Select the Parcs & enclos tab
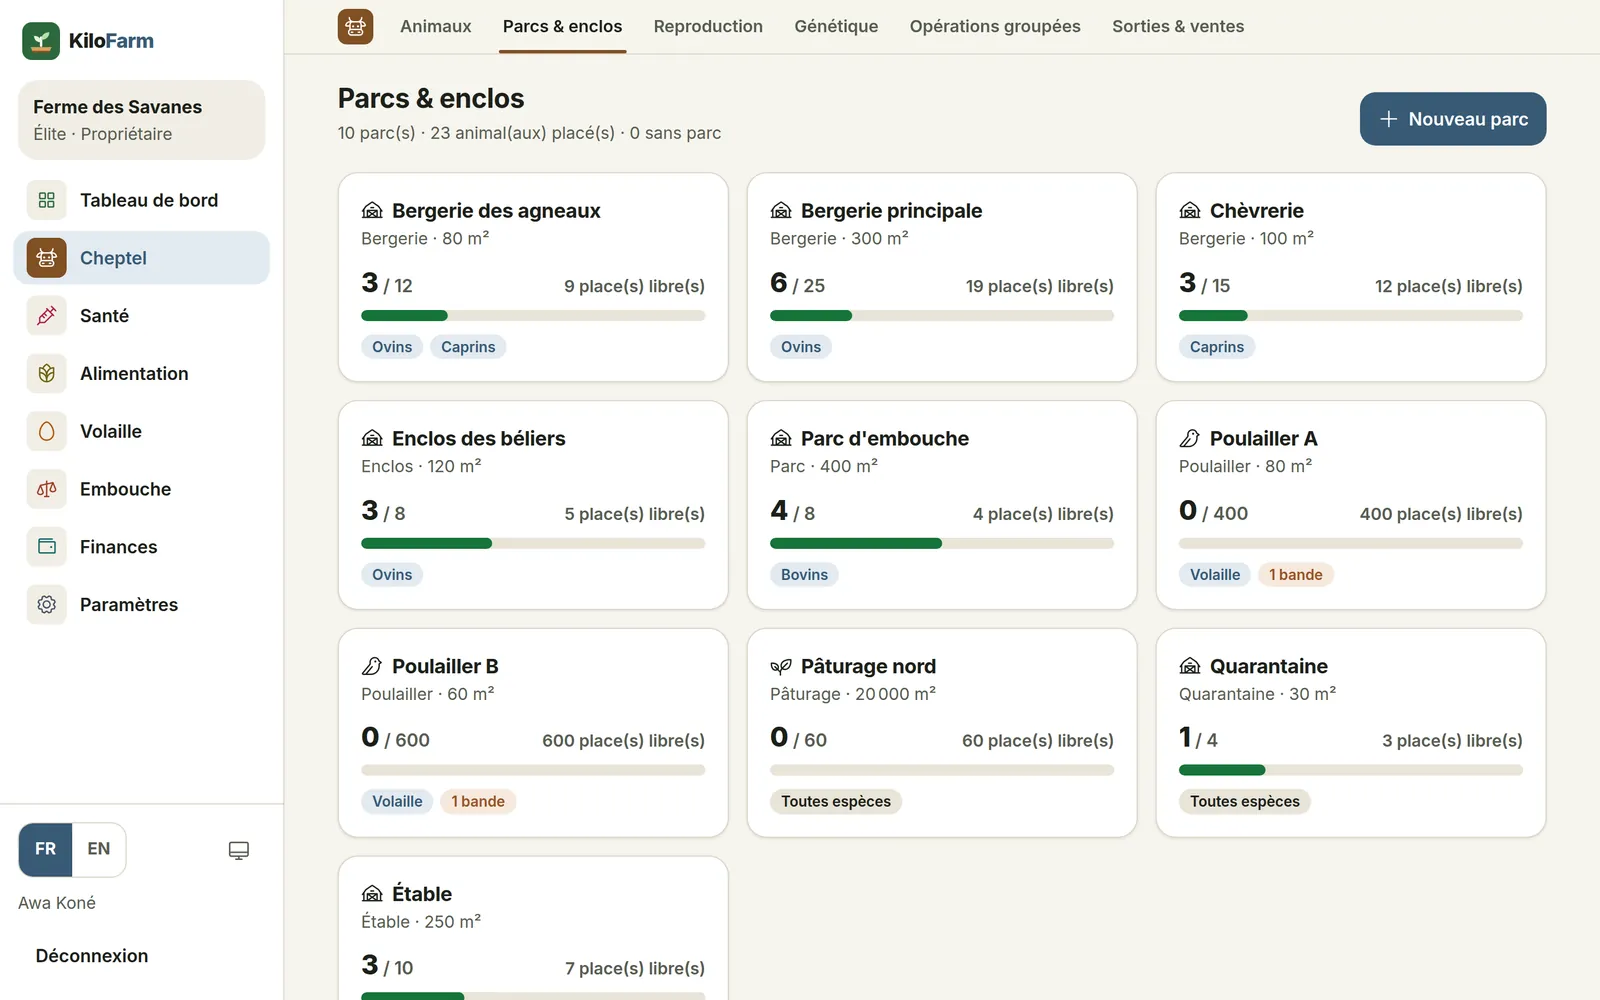 pyautogui.click(x=562, y=27)
